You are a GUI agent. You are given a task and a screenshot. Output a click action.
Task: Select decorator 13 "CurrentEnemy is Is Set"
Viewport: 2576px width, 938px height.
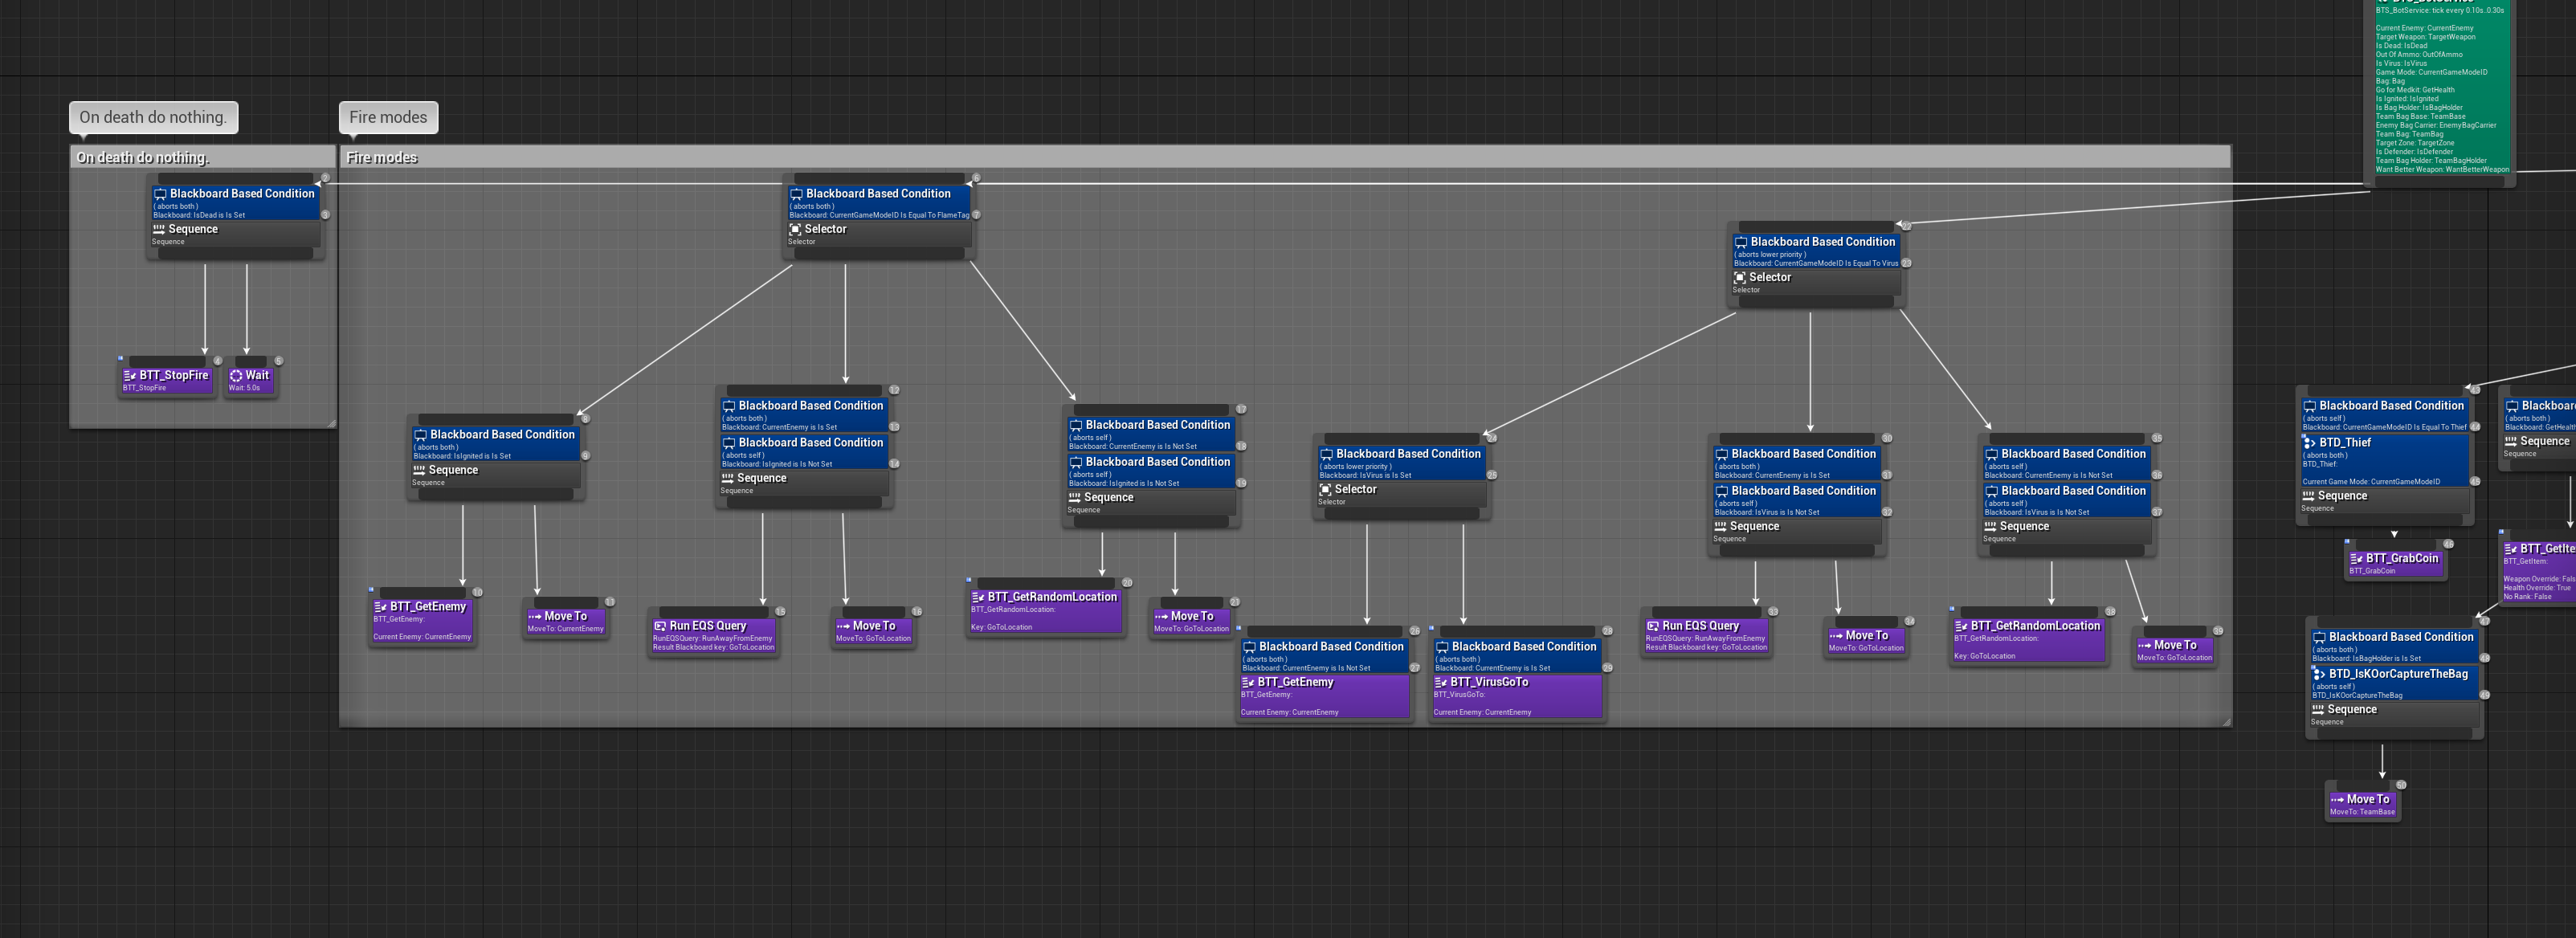(804, 415)
